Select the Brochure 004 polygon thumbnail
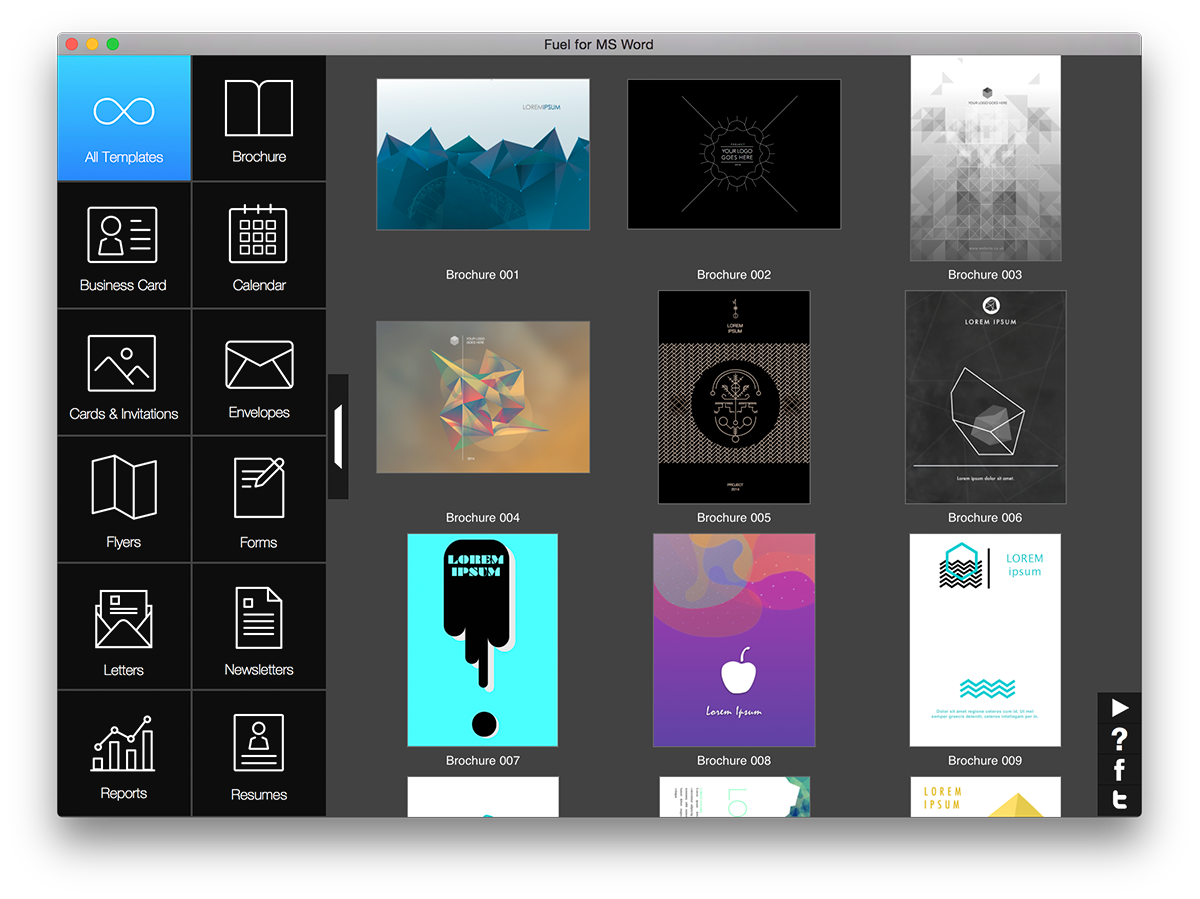 (483, 397)
